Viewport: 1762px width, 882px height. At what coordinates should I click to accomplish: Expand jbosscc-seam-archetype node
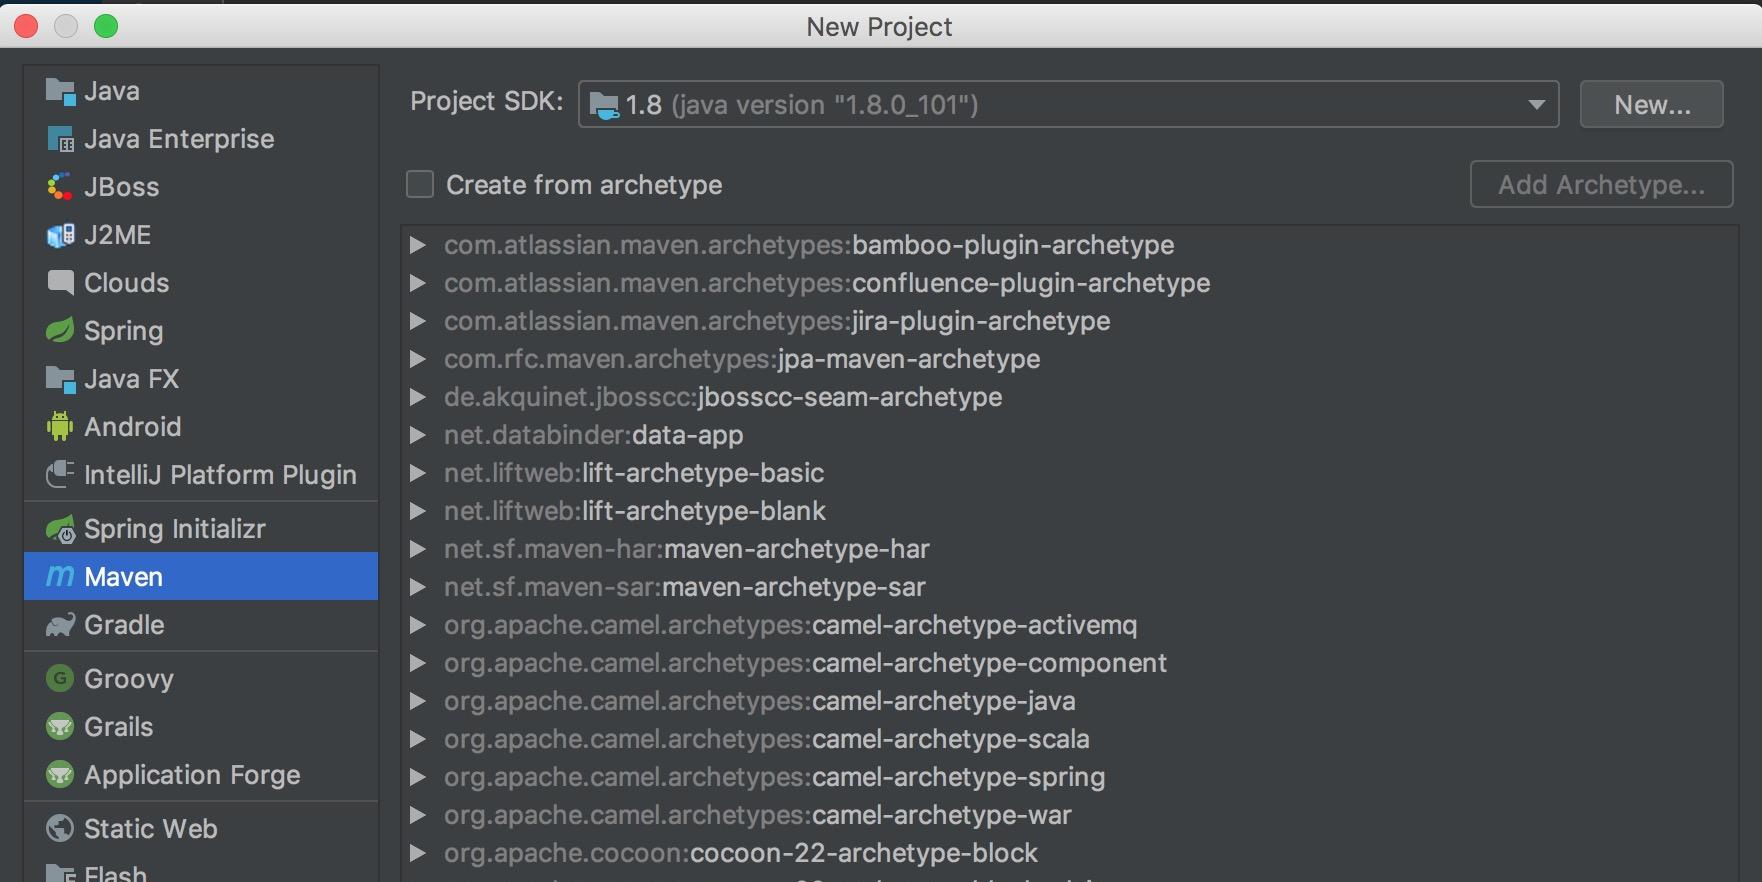click(x=418, y=397)
